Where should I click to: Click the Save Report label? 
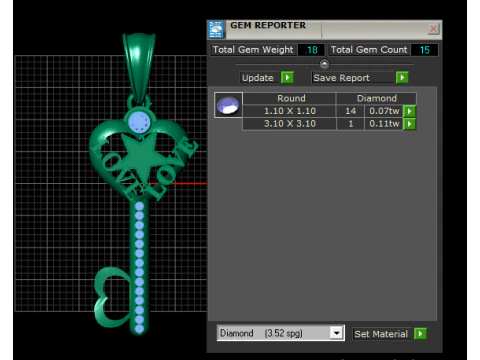click(x=341, y=78)
